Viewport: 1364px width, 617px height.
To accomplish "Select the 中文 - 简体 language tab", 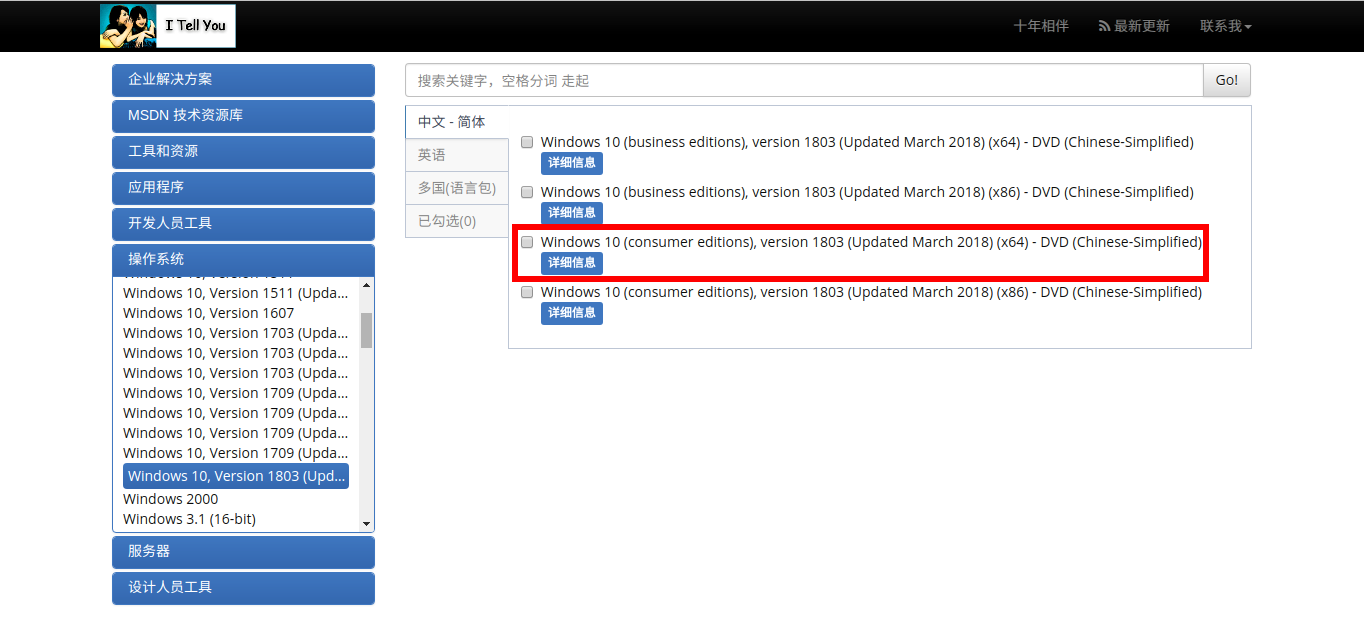I will click(457, 122).
